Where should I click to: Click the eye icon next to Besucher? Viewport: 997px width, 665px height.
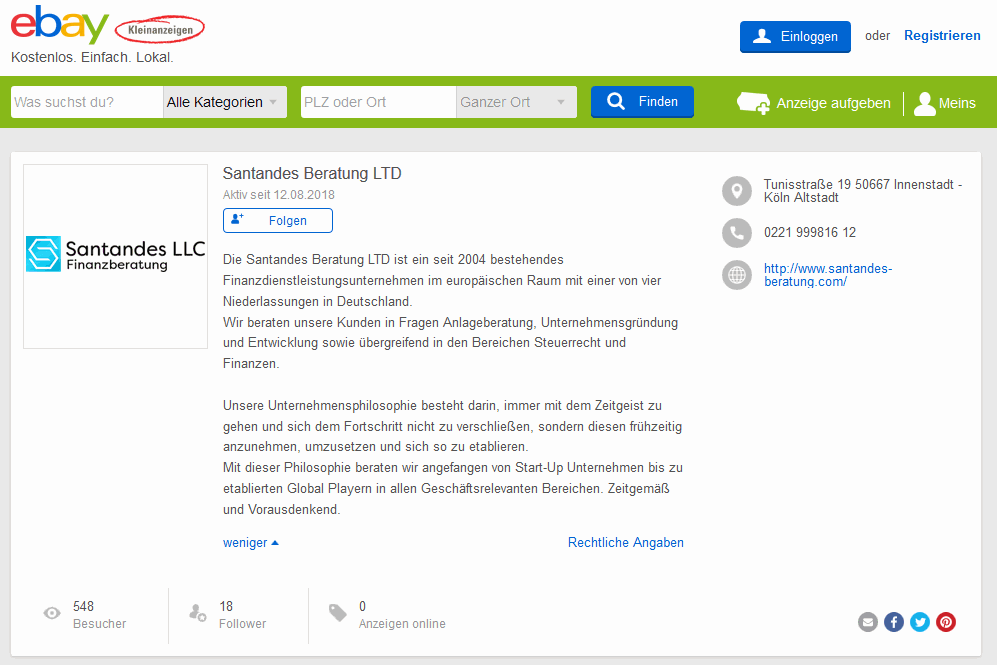52,613
